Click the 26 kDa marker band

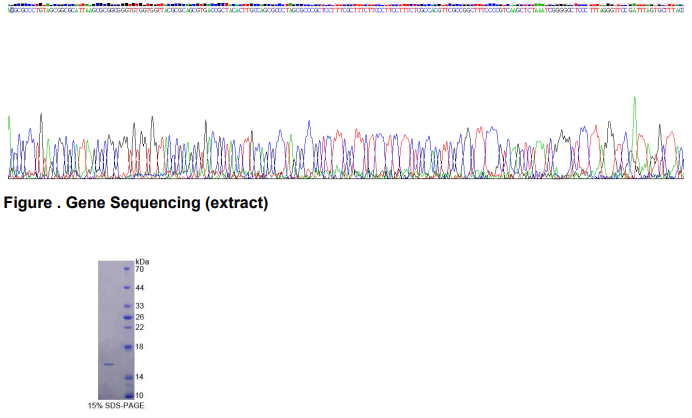126,317
